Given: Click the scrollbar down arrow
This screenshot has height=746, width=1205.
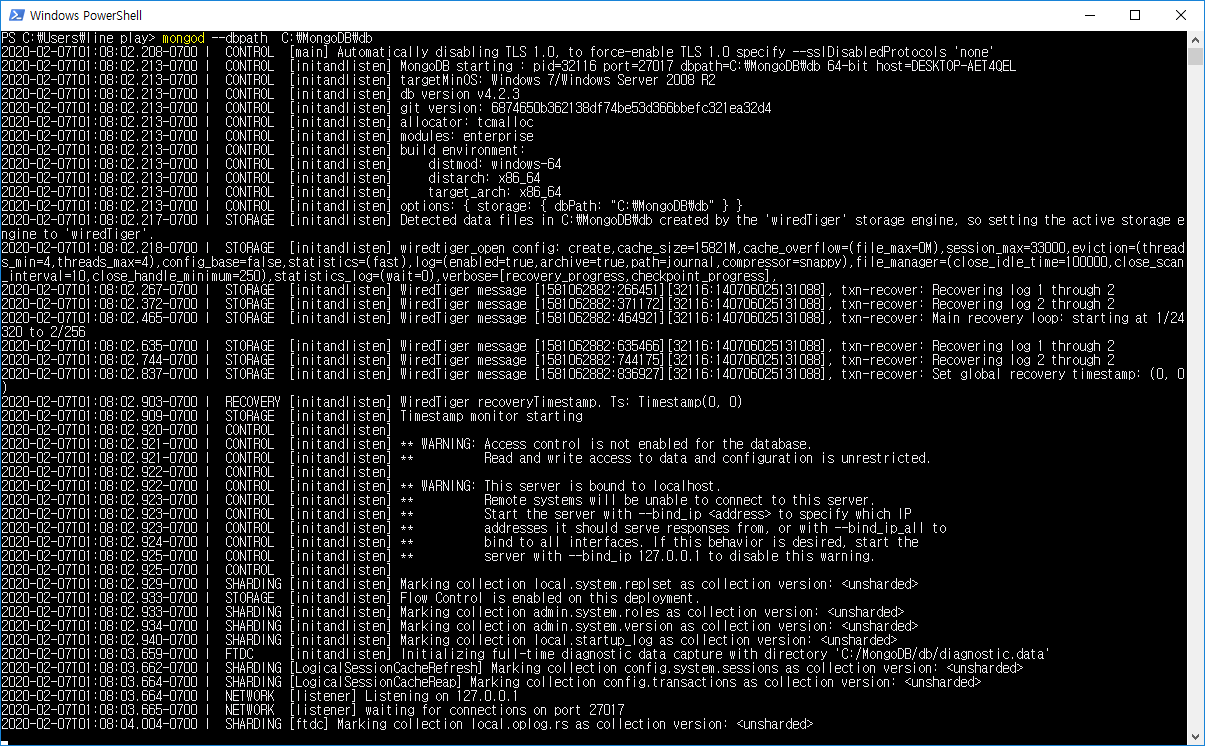Looking at the screenshot, I should tap(1195, 737).
